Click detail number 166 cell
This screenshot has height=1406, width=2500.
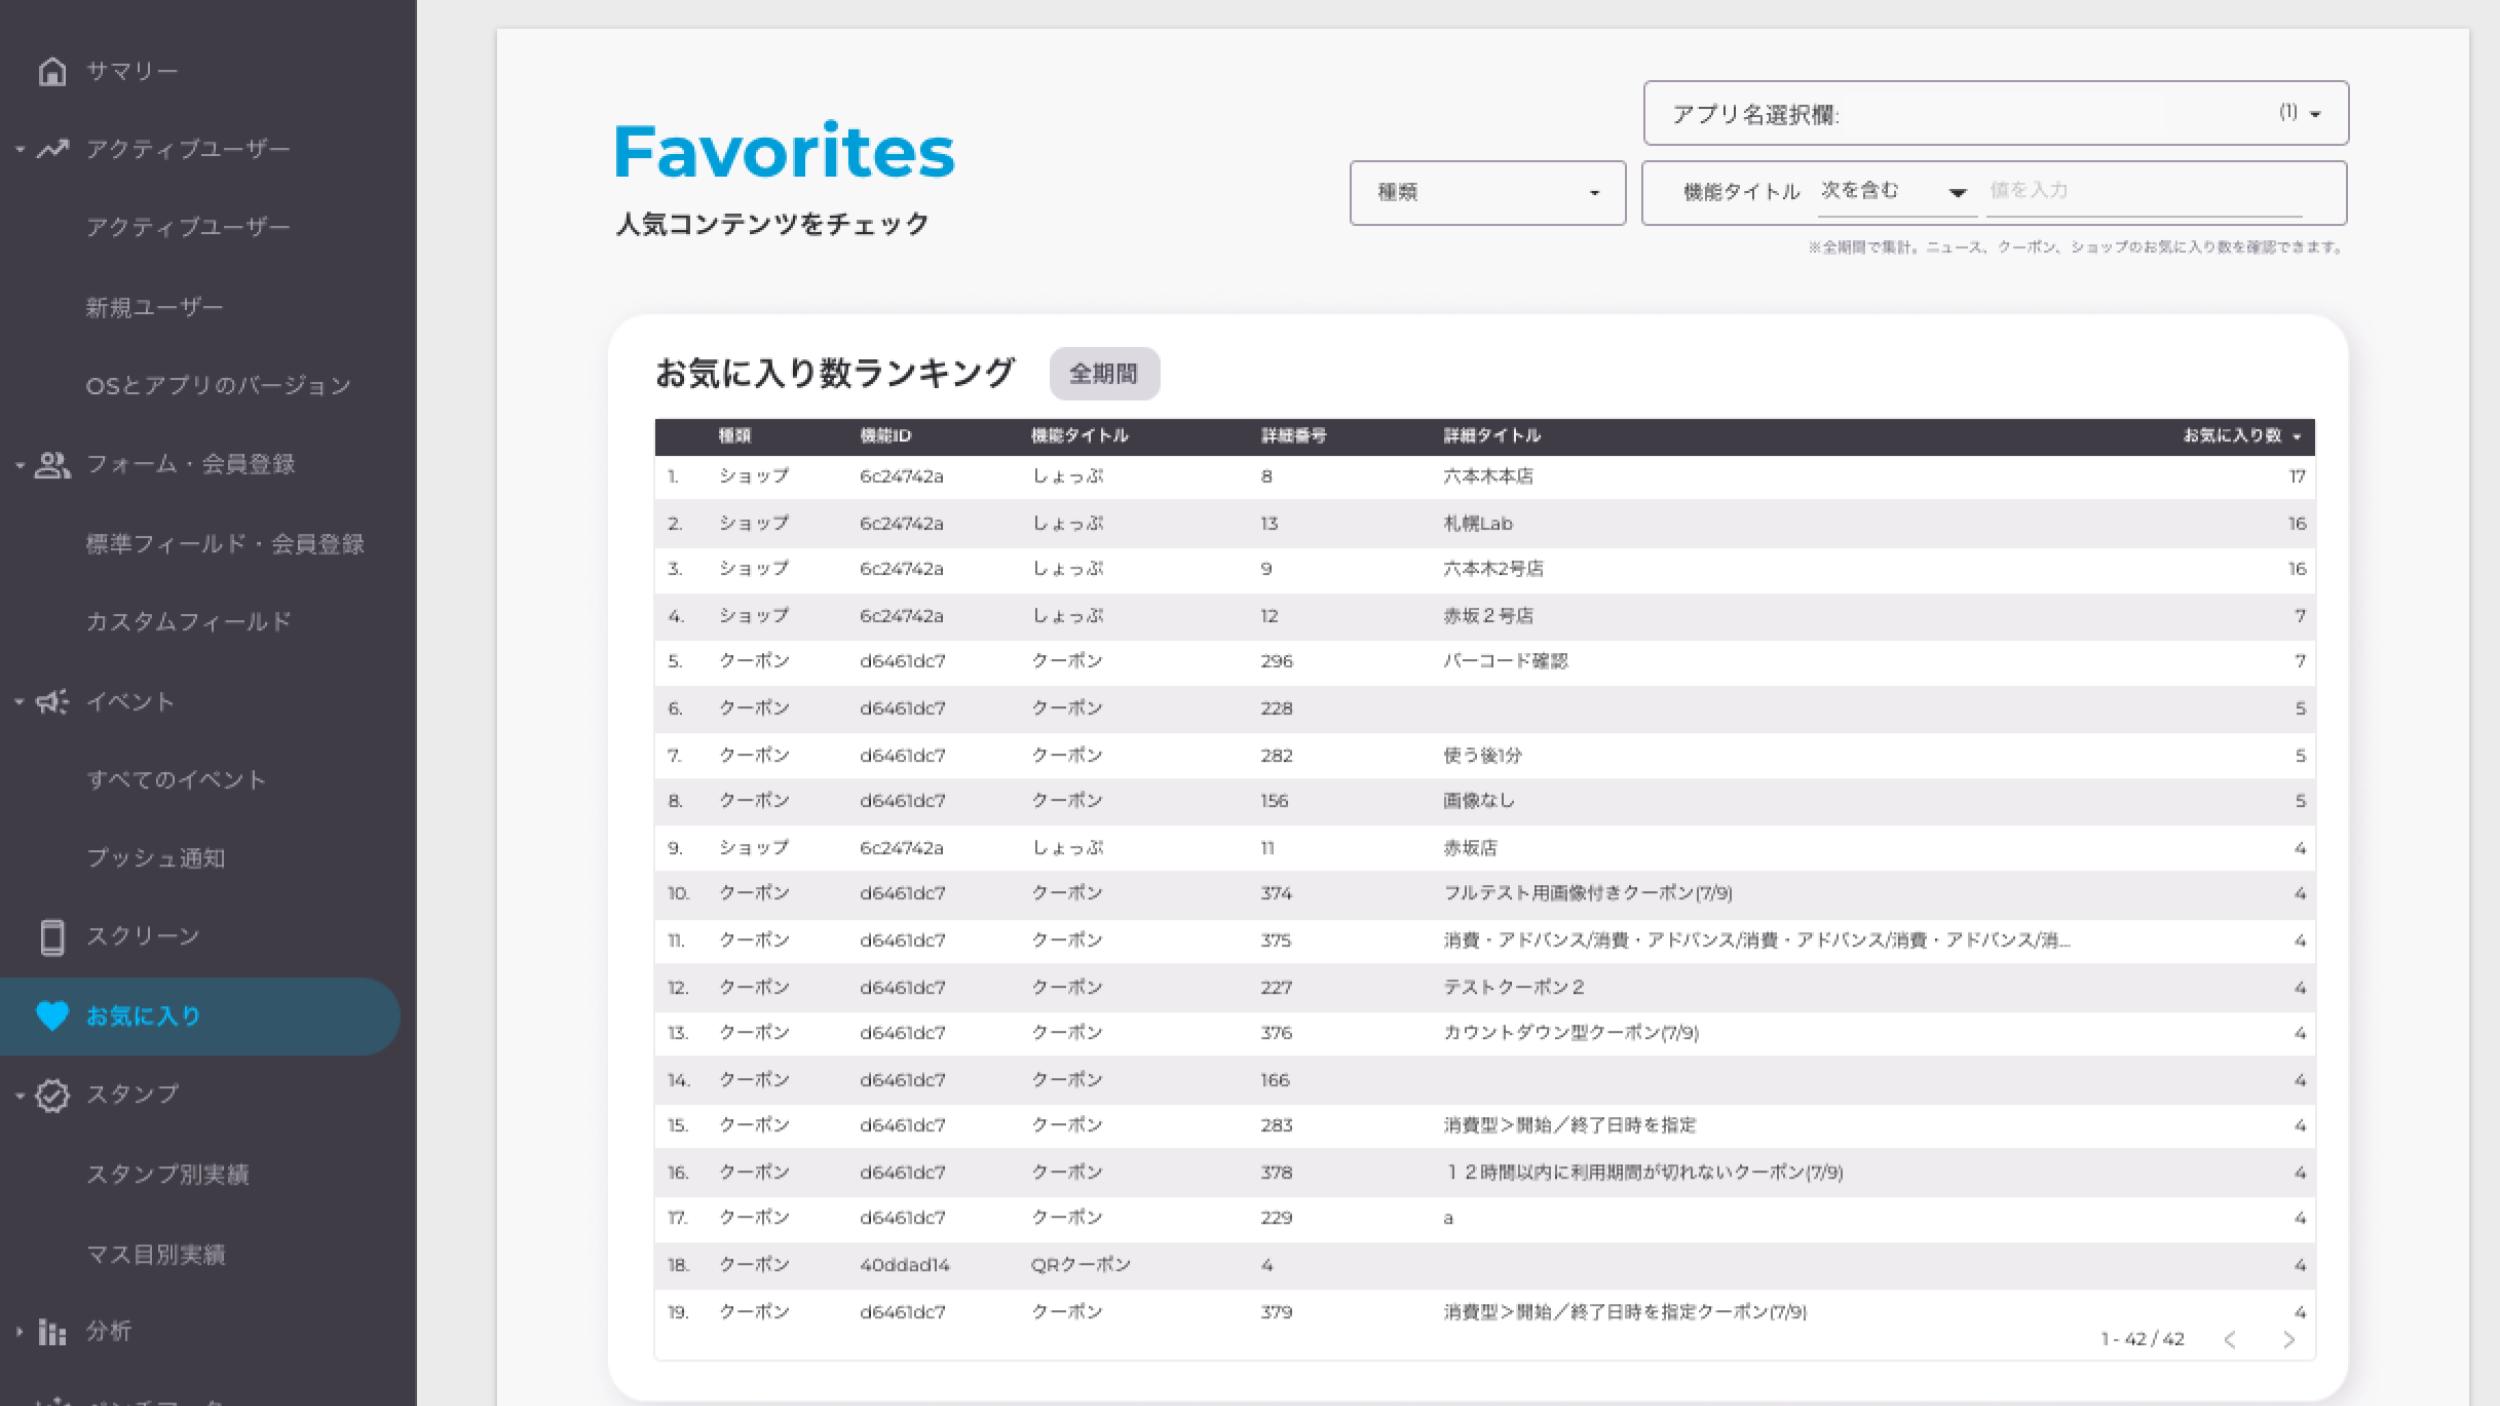[x=1275, y=1080]
